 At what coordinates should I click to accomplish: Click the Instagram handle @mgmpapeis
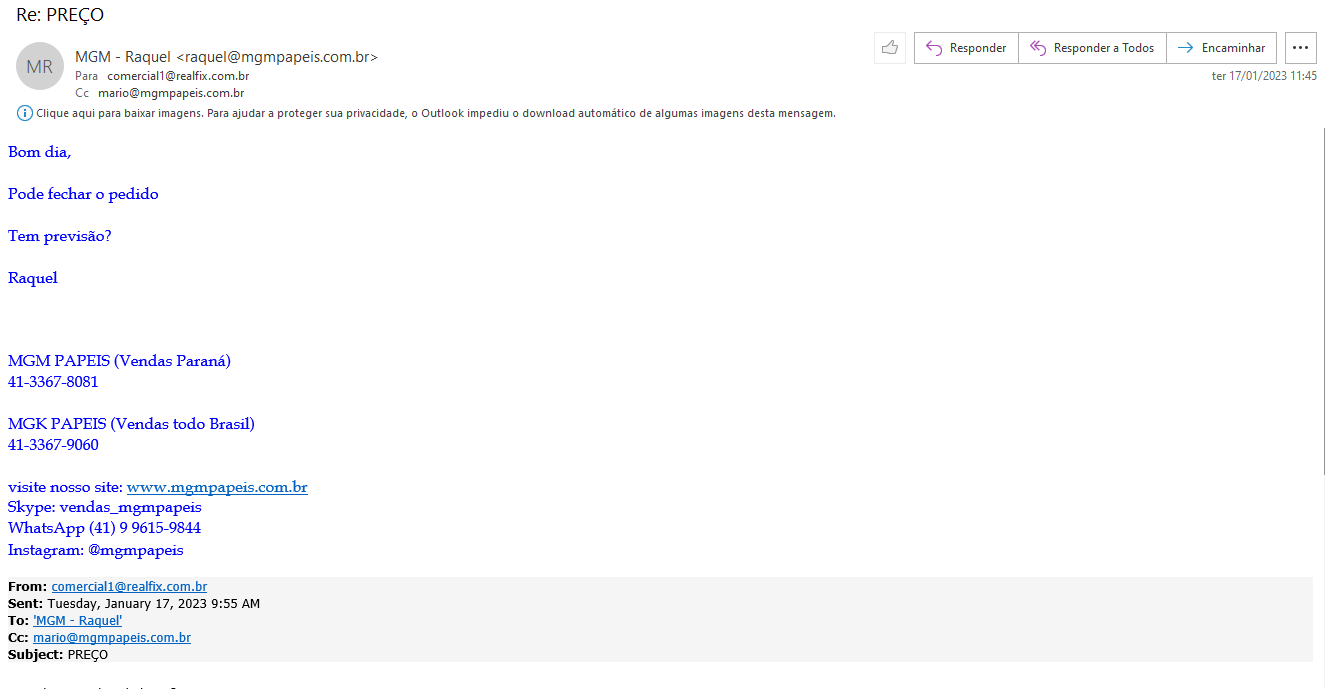[x=135, y=550]
